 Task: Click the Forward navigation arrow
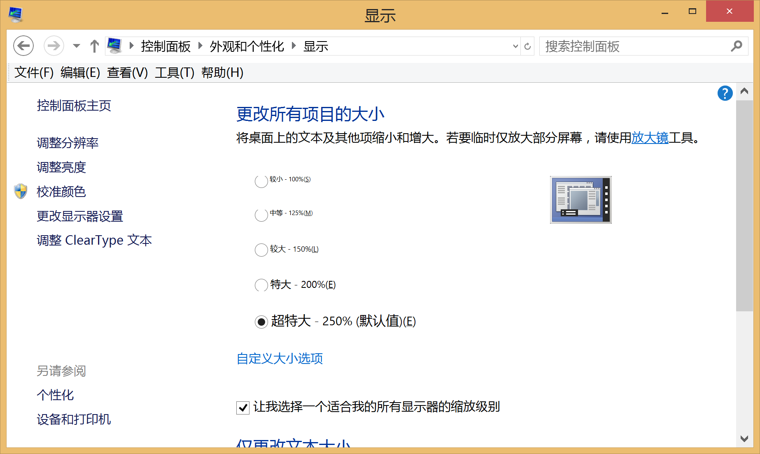53,46
